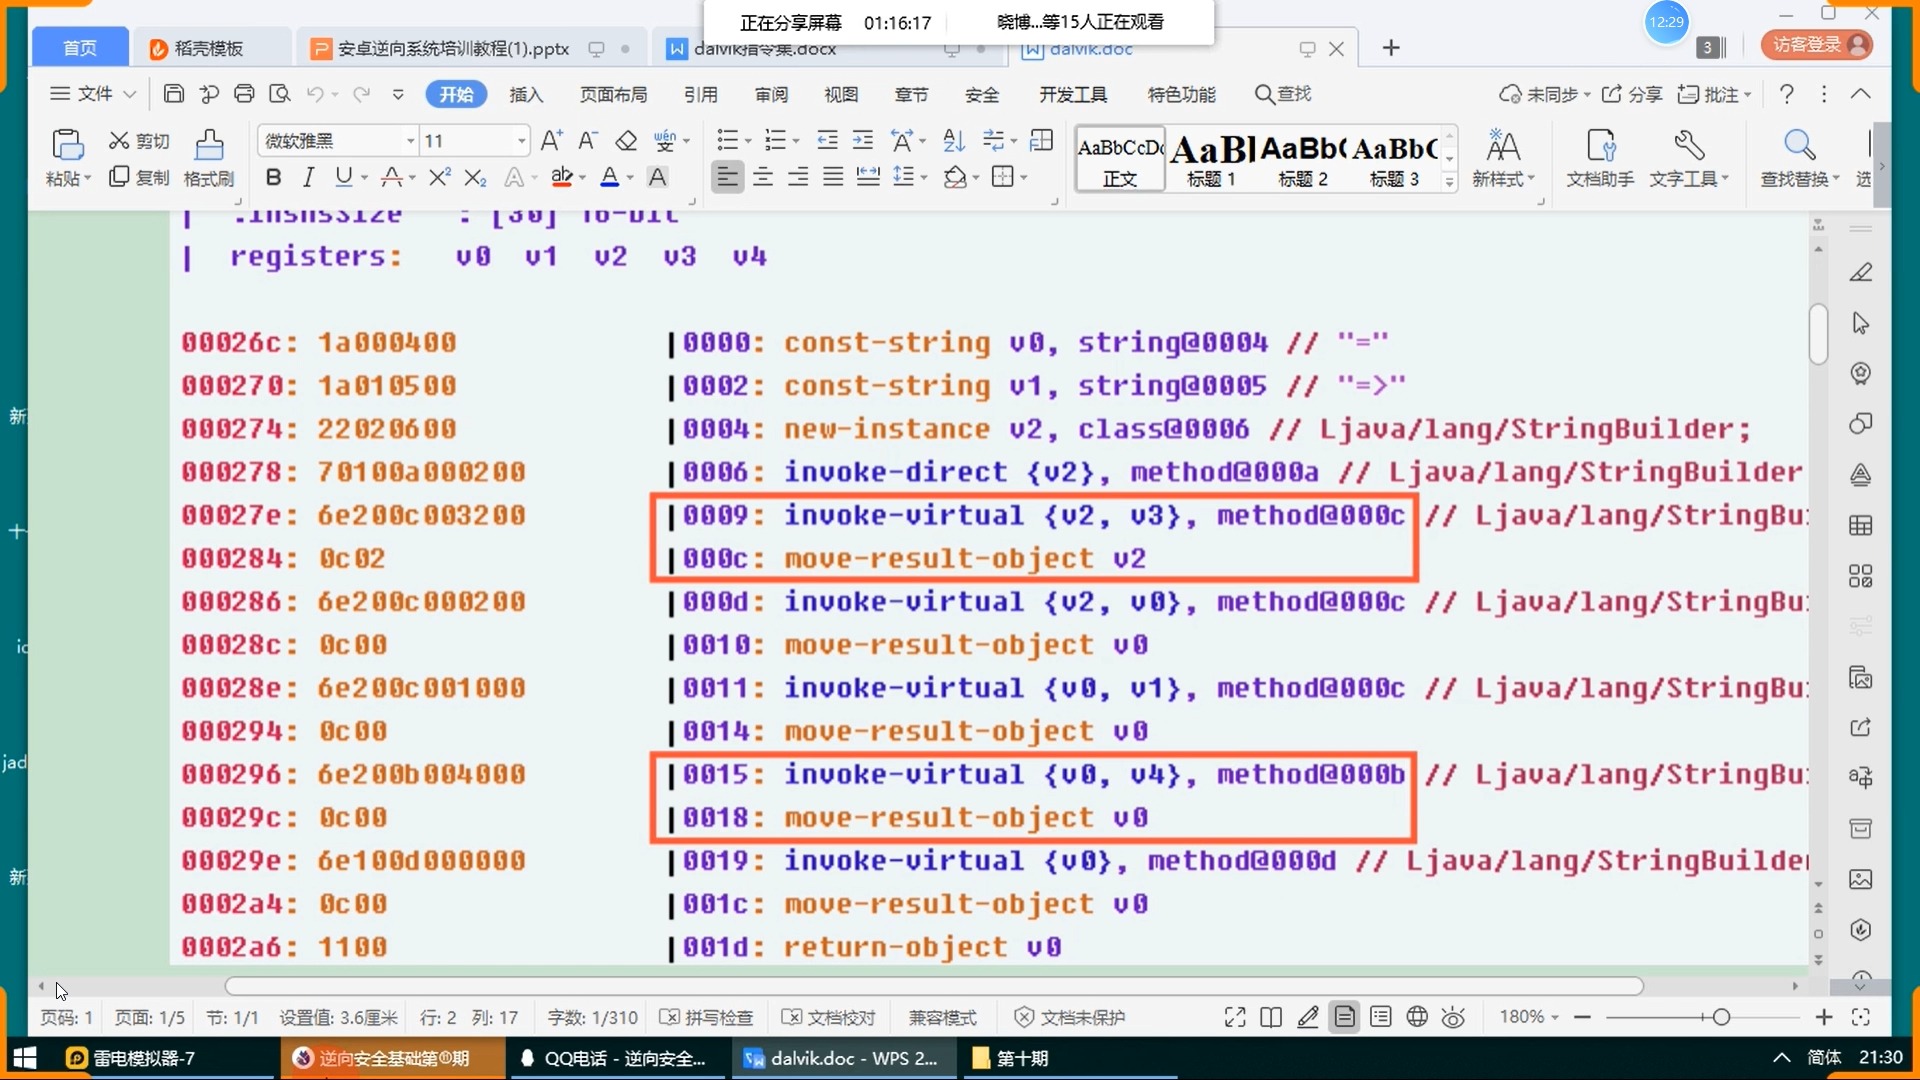Click 文档校对 in status bar
The width and height of the screenshot is (1920, 1080).
click(x=828, y=1017)
